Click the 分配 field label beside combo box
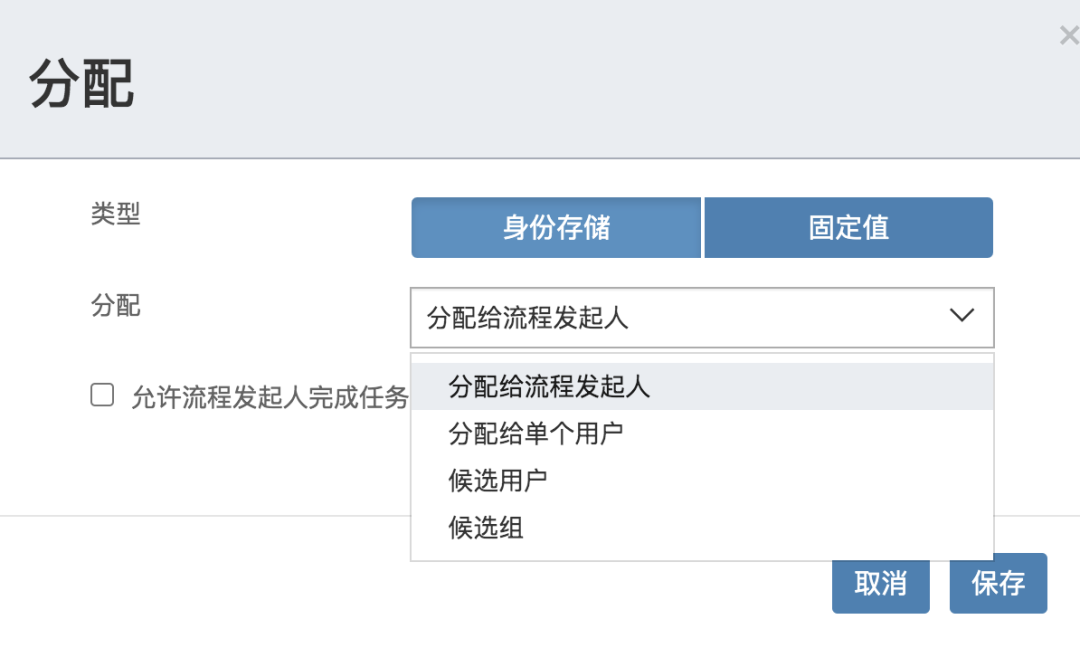 (116, 305)
